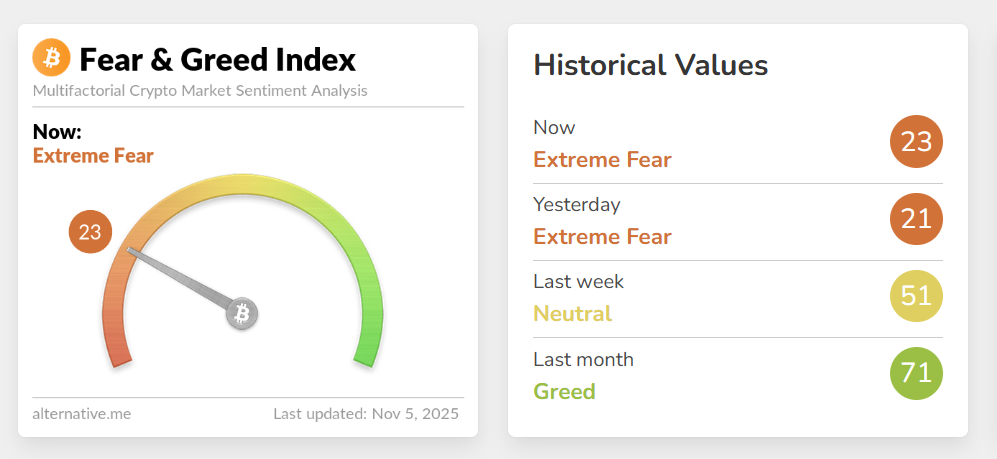The height and width of the screenshot is (459, 997).
Task: Click the orange Bitcoin logo icon
Action: tap(52, 58)
